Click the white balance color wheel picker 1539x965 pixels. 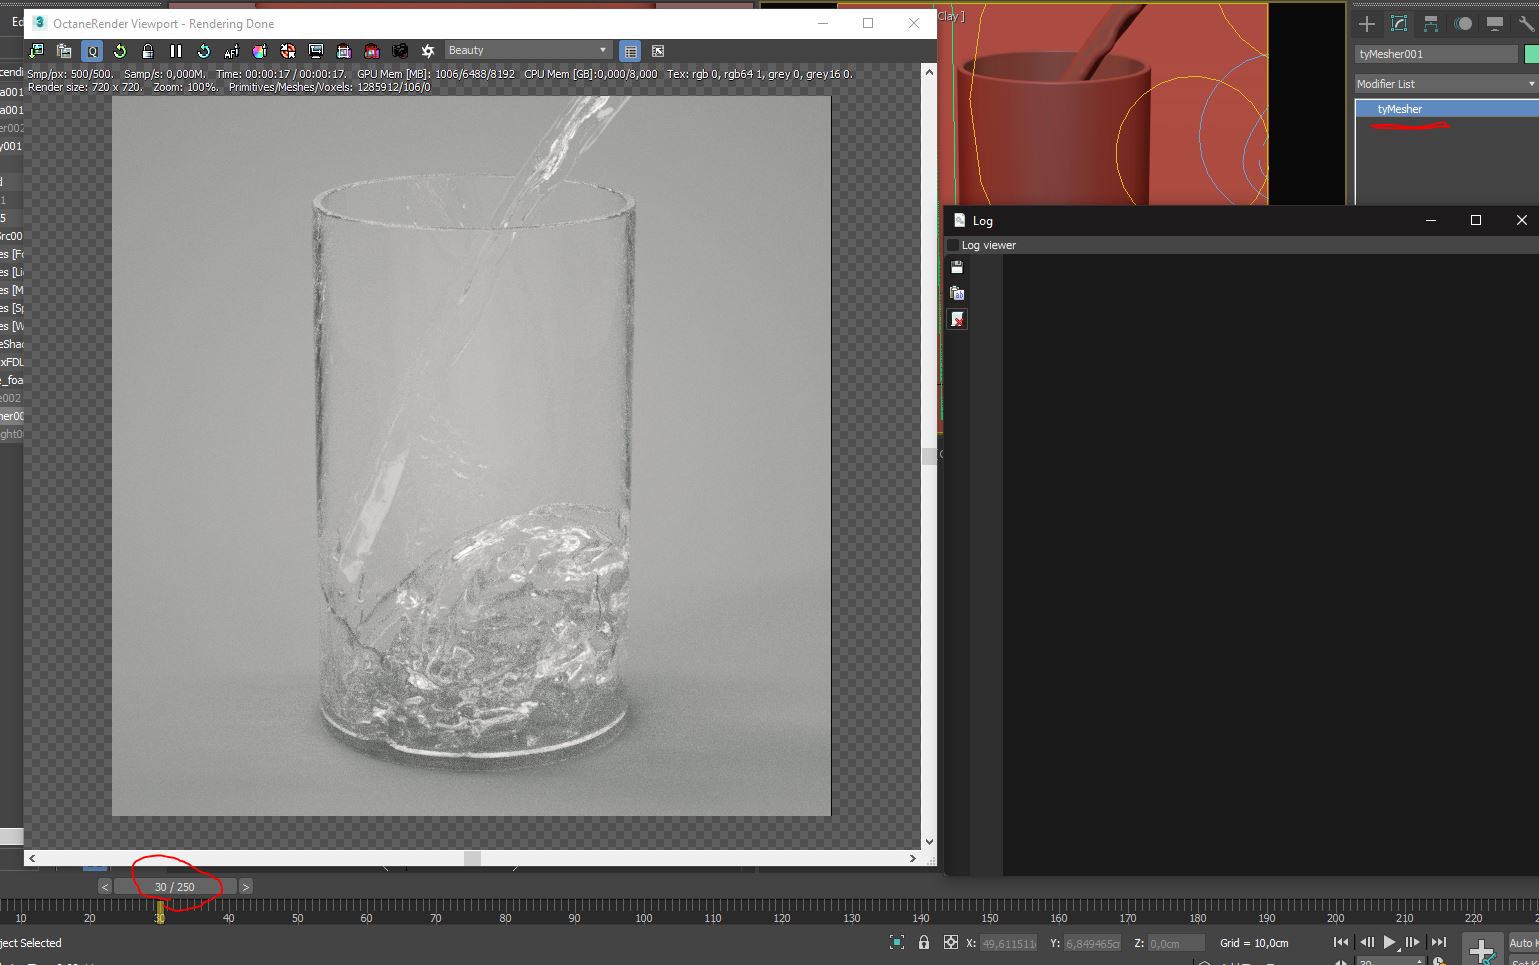(x=260, y=51)
